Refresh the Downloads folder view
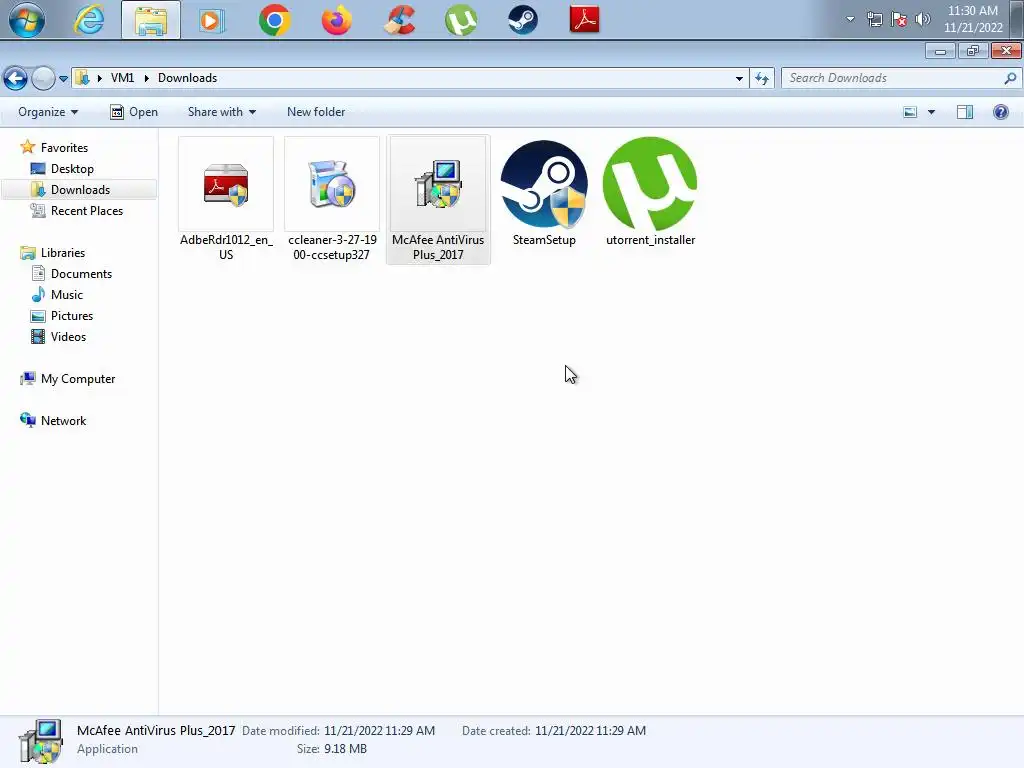1024x768 pixels. pyautogui.click(x=761, y=78)
